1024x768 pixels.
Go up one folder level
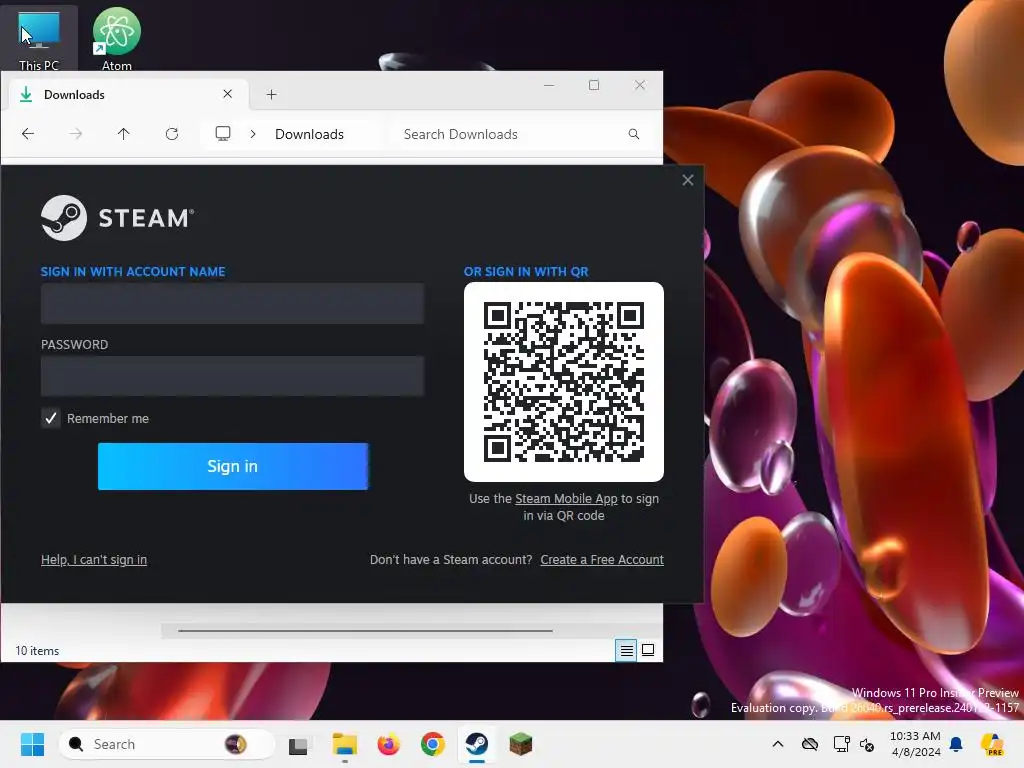point(123,134)
